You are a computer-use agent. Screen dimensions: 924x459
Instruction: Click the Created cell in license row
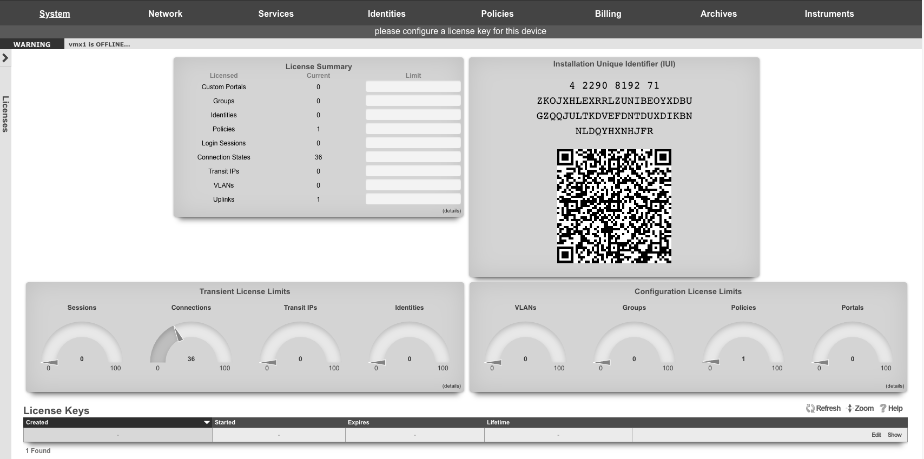[x=118, y=435]
